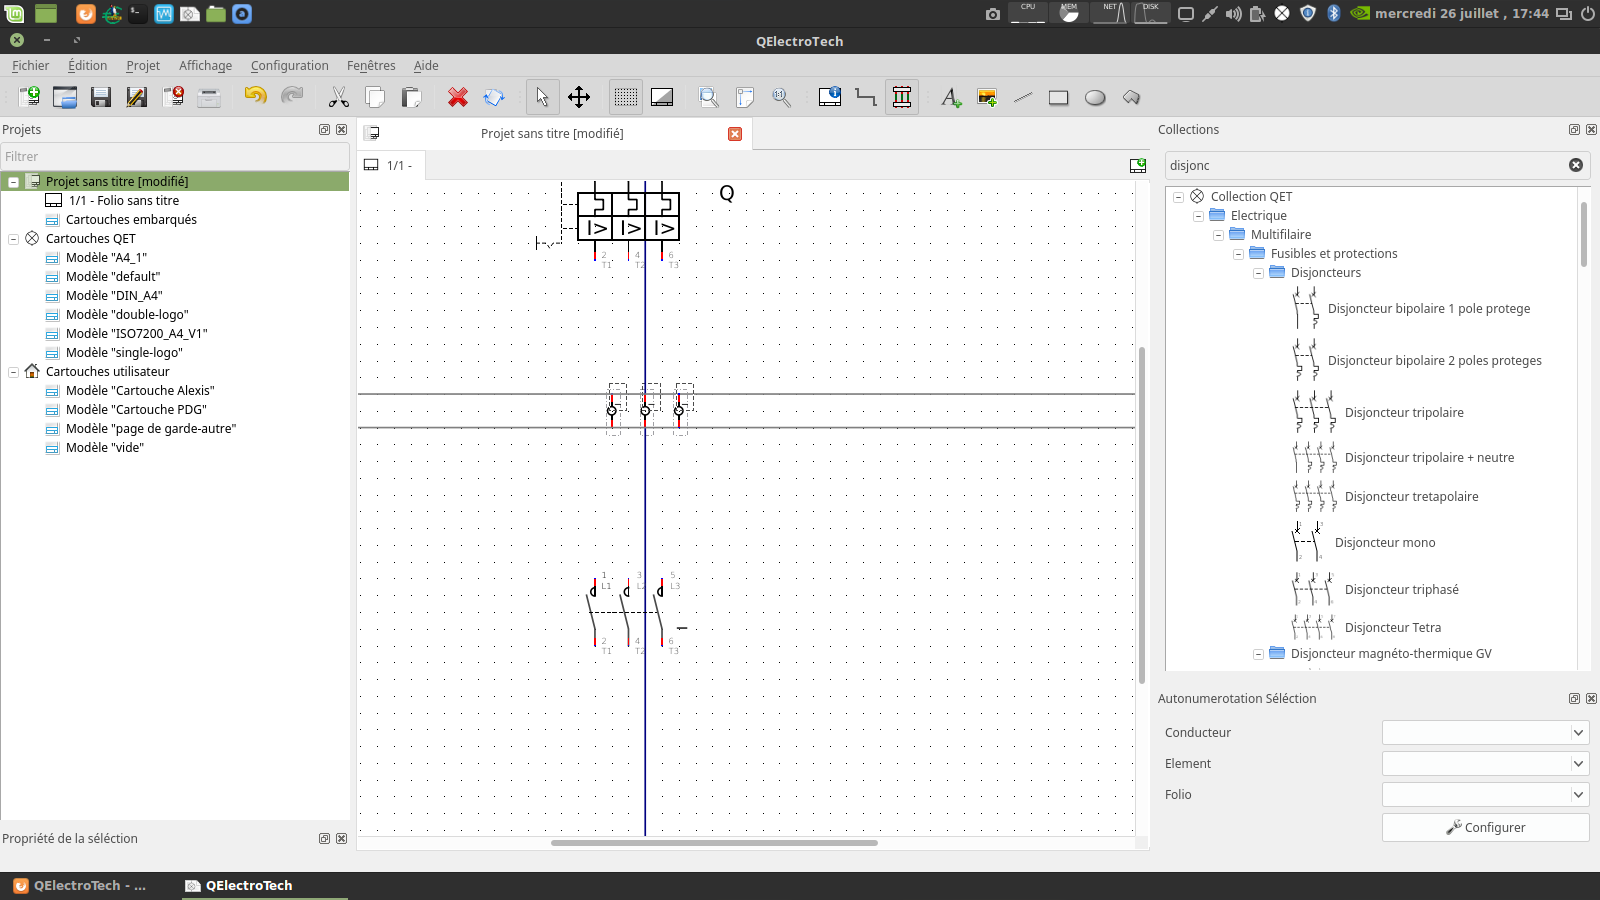Toggle the conductor auto-creation button
This screenshot has height=900, width=1600.
click(x=902, y=97)
